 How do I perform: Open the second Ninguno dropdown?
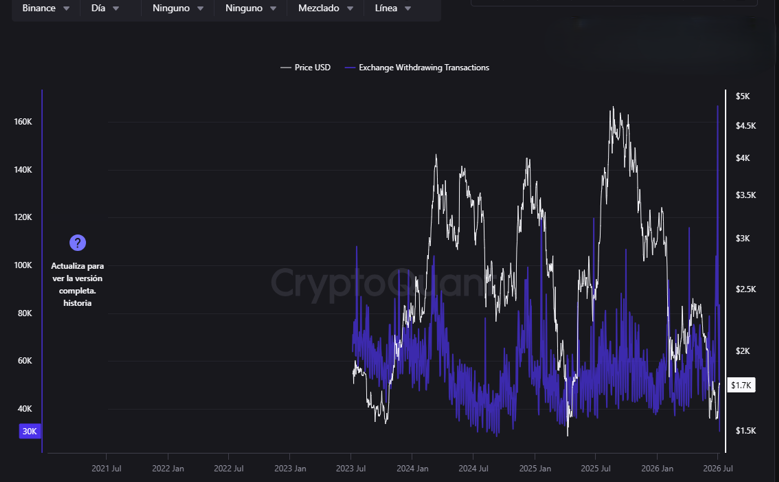point(250,8)
